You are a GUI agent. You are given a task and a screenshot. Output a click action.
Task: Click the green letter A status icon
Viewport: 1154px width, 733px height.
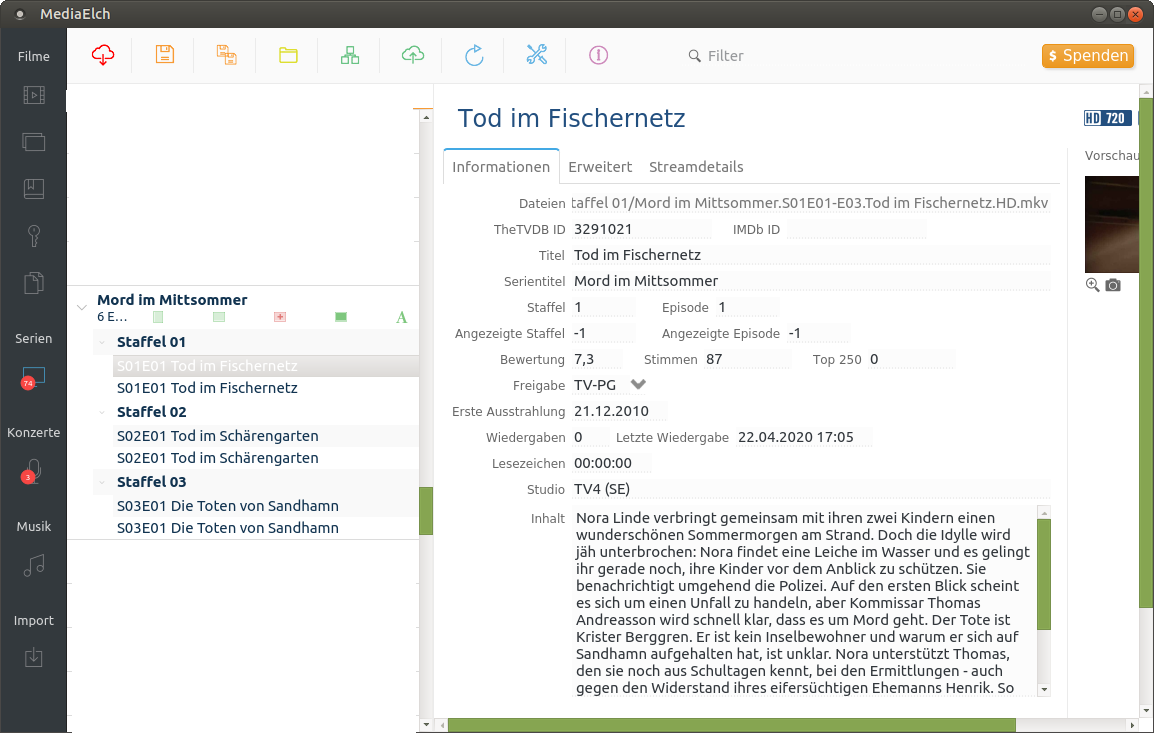coord(401,317)
